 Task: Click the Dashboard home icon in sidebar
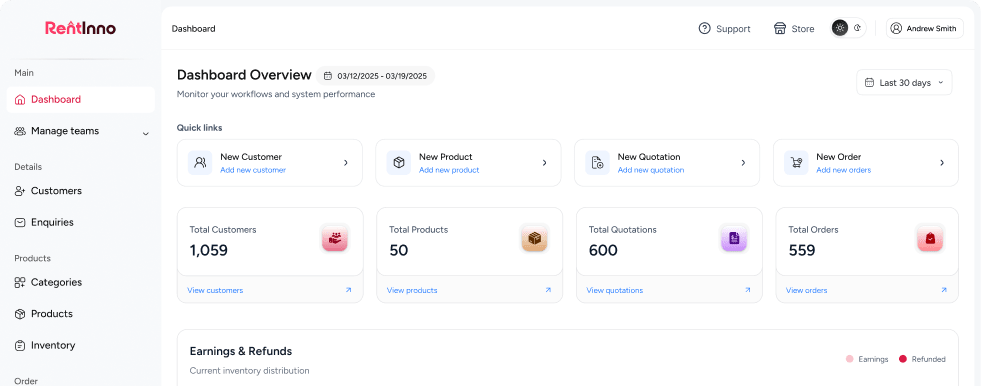20,99
